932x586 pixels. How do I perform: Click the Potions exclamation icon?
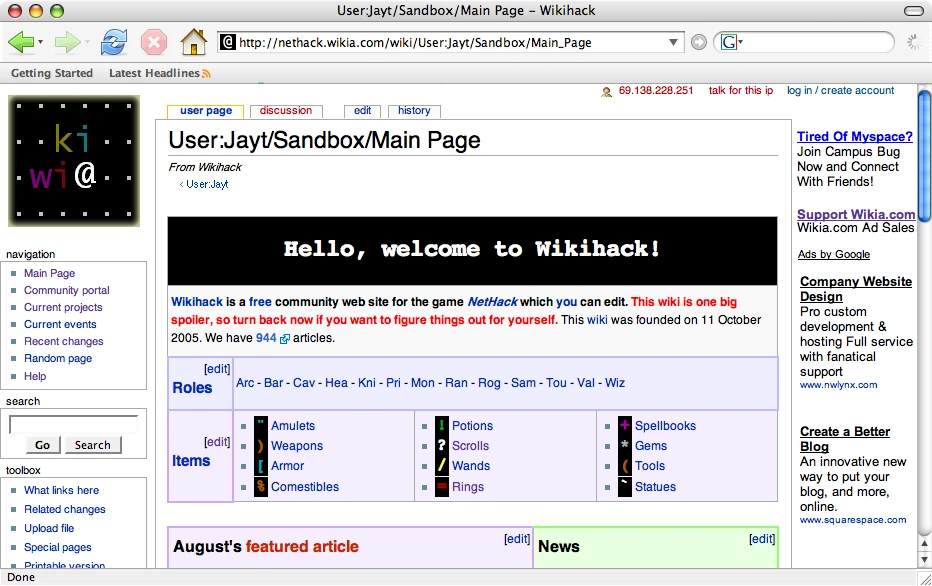click(x=443, y=425)
